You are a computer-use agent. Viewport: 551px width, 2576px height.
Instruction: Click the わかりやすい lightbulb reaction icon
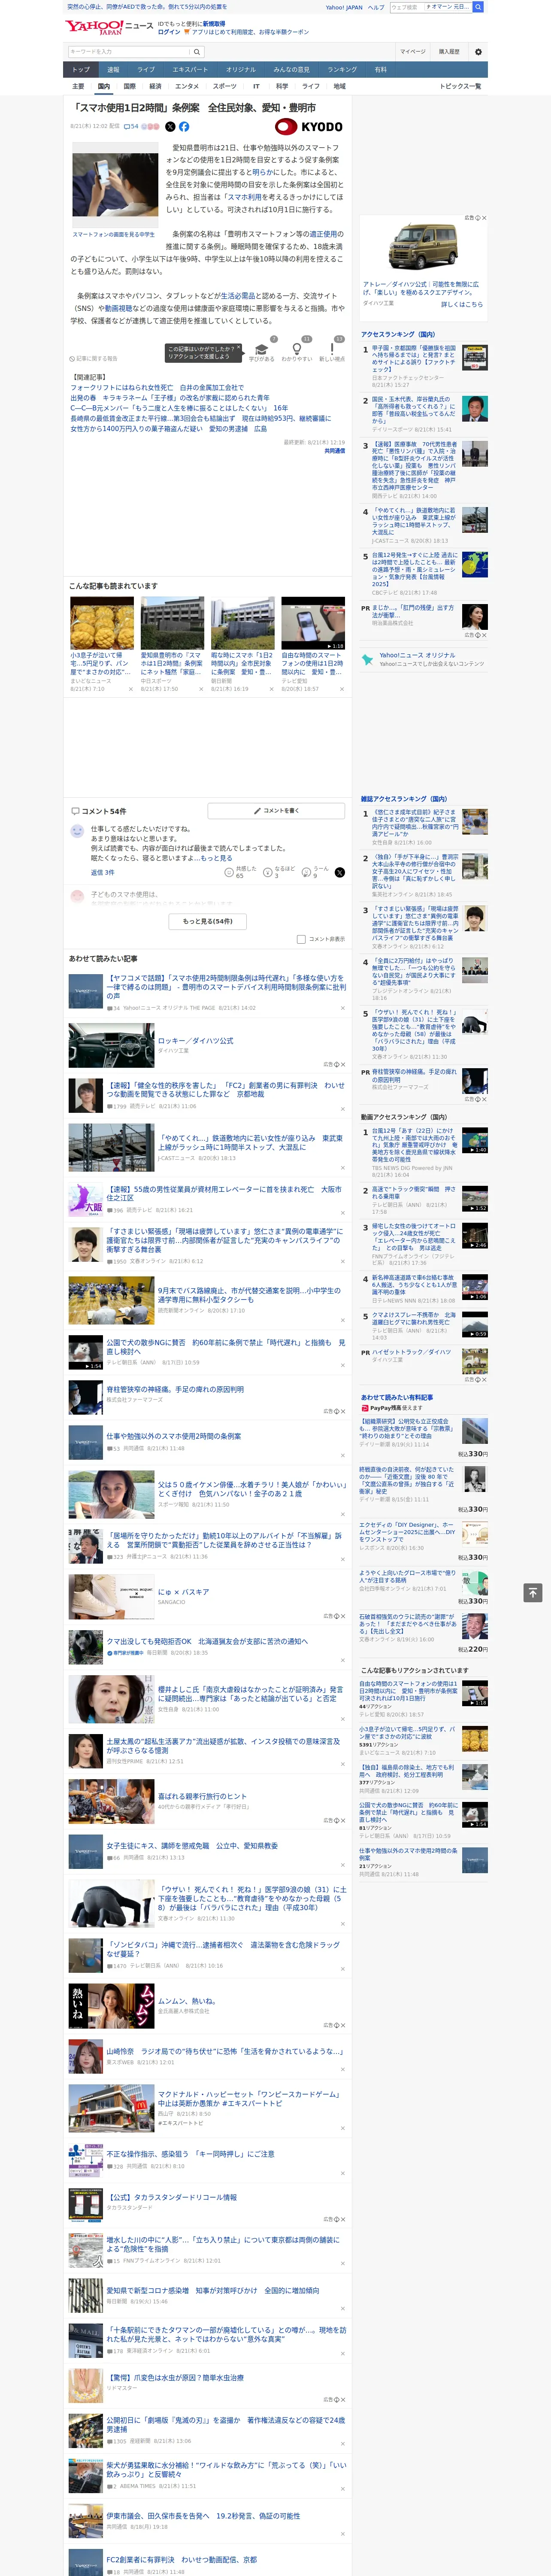coord(296,349)
